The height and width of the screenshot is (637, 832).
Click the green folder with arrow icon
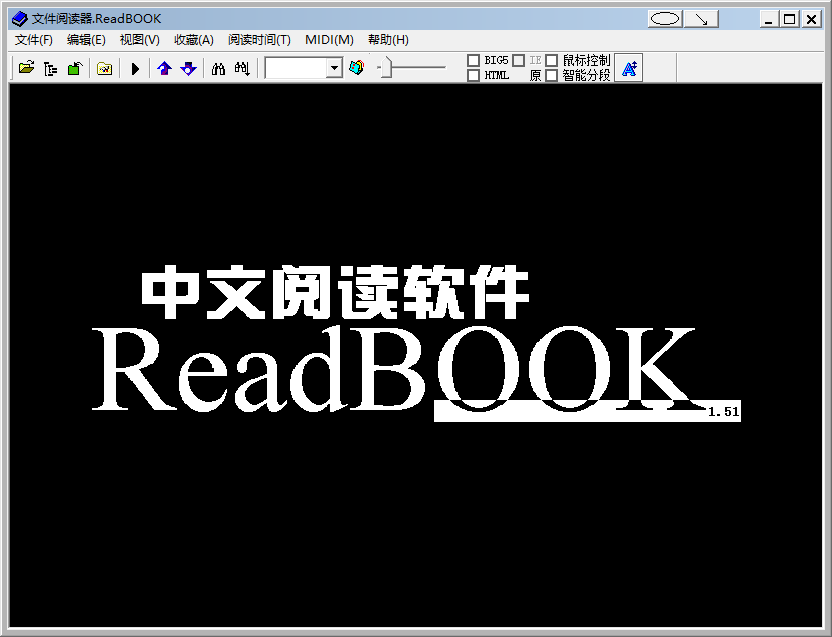pos(75,68)
